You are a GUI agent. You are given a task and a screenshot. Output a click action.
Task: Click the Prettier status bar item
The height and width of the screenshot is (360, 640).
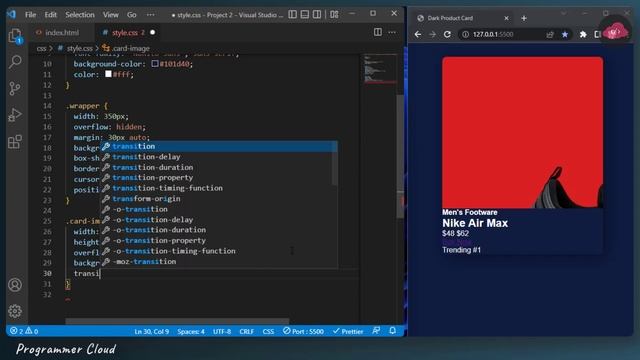click(348, 331)
